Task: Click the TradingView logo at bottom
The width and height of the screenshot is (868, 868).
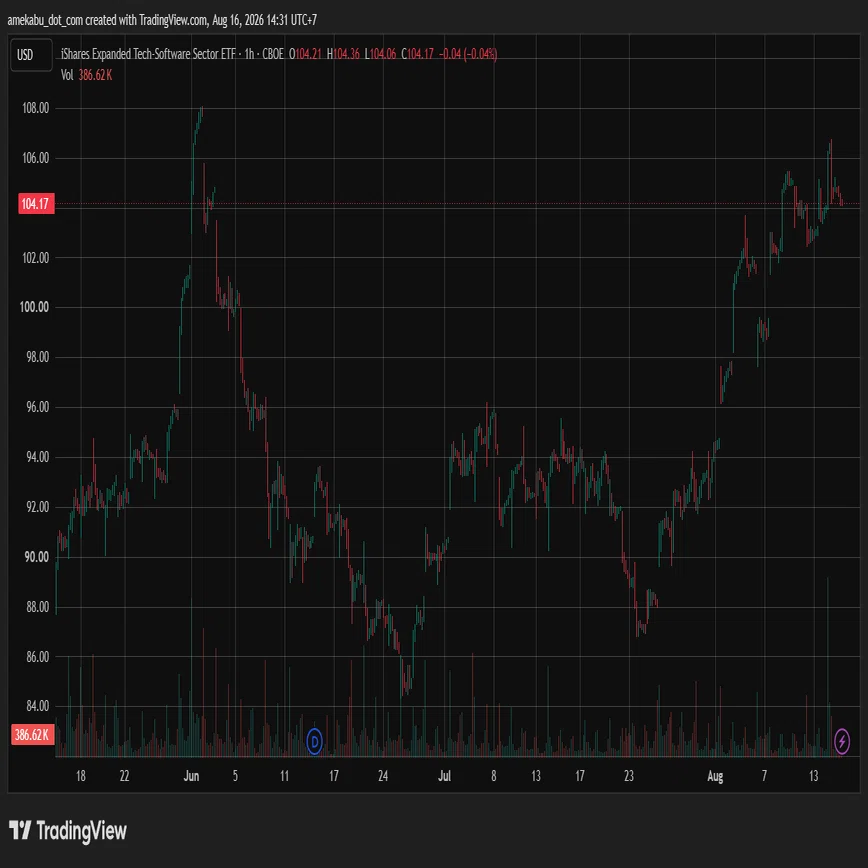Action: (68, 831)
